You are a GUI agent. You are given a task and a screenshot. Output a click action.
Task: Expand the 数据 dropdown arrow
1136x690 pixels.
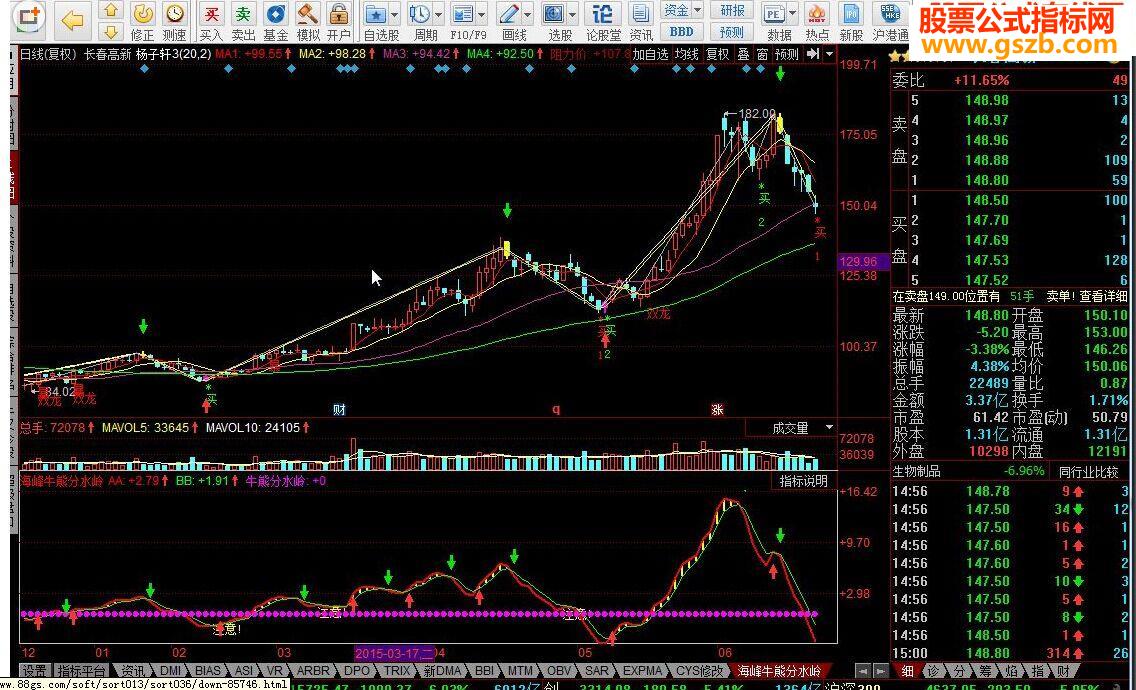[x=793, y=14]
